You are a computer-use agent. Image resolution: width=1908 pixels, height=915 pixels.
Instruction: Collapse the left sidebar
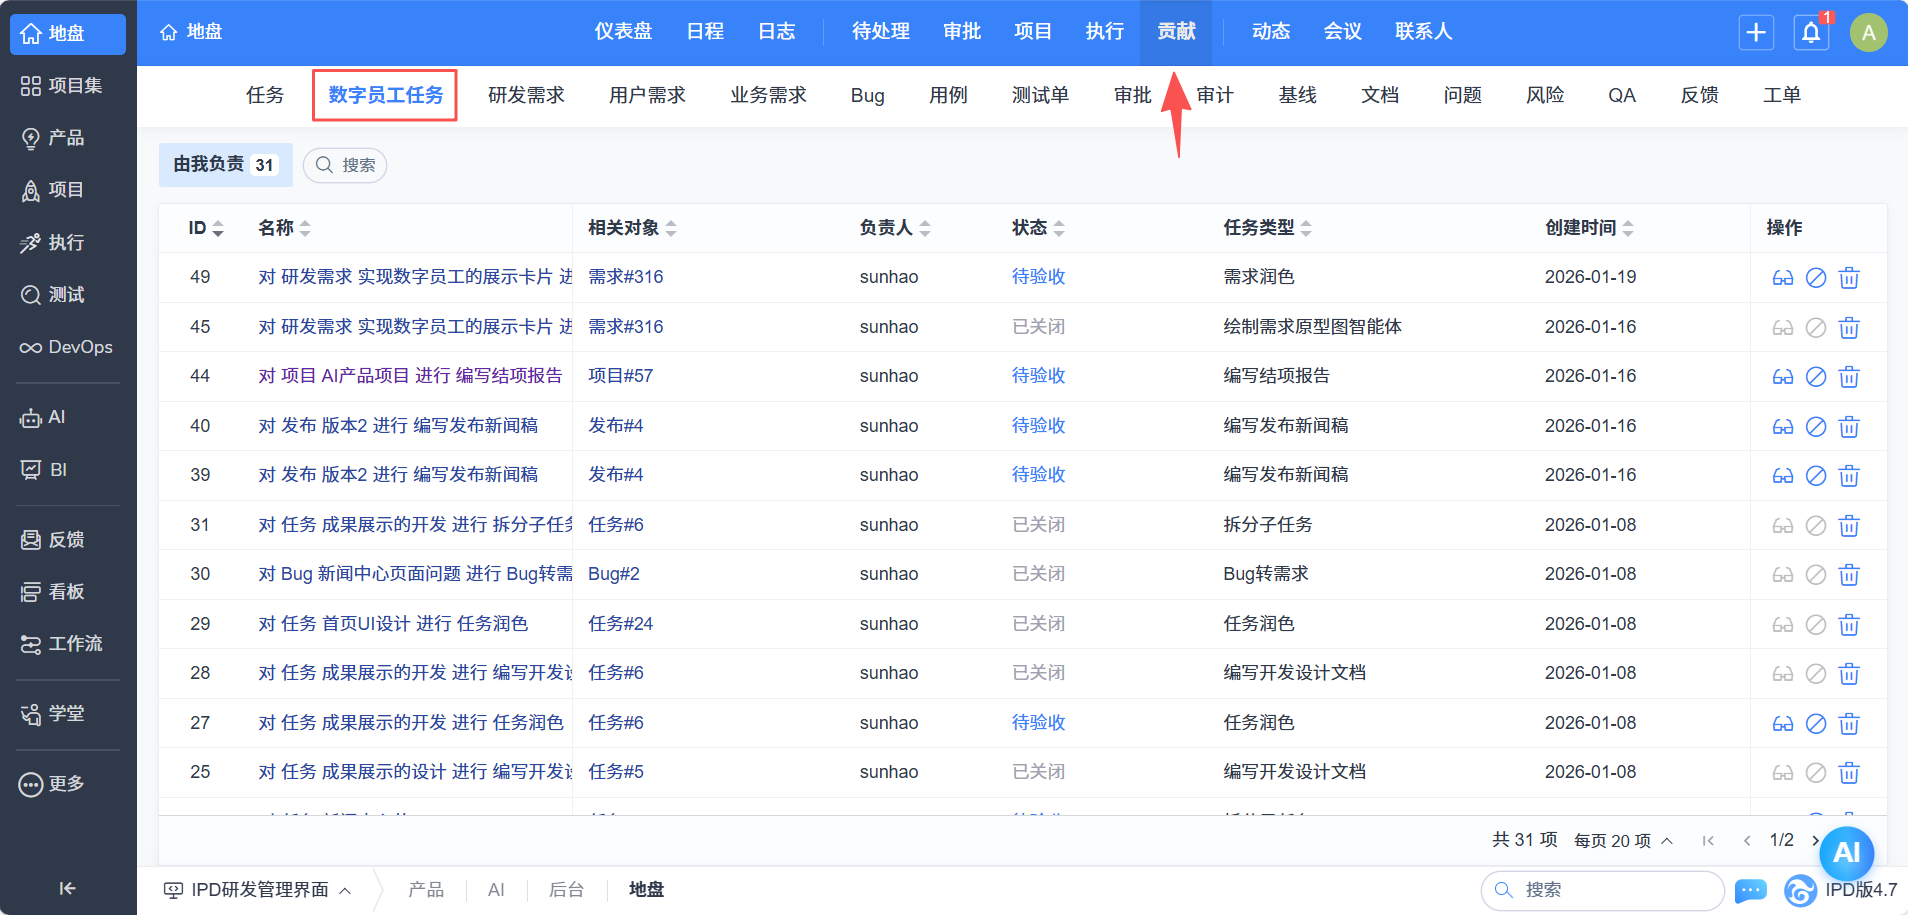[67, 888]
